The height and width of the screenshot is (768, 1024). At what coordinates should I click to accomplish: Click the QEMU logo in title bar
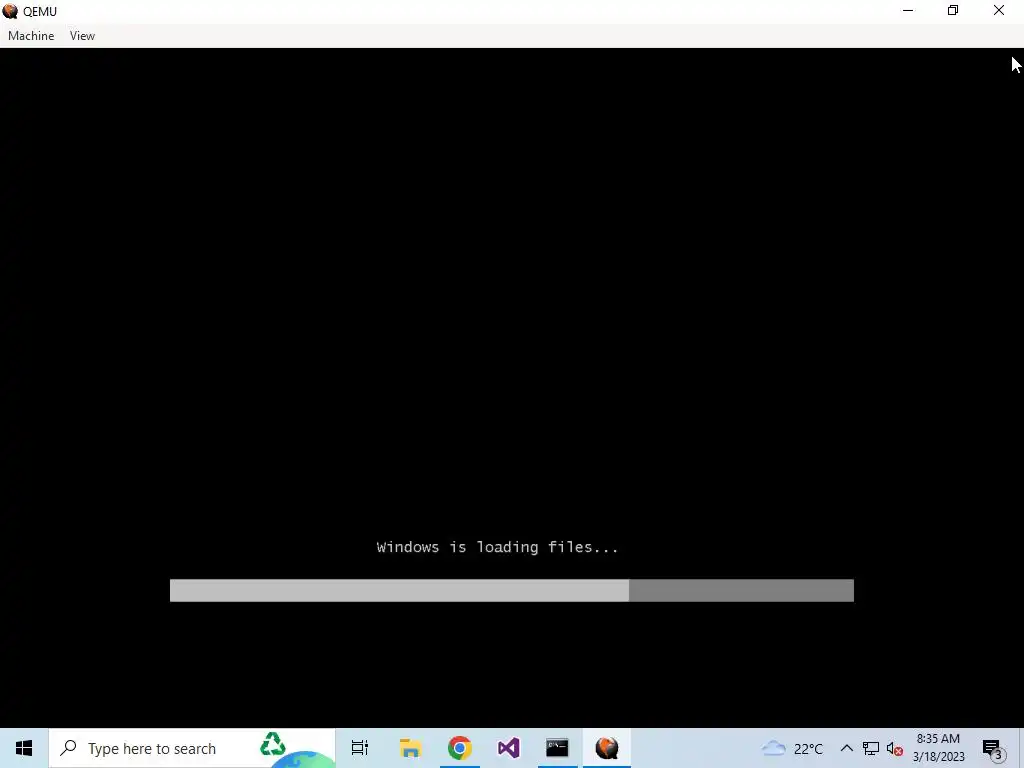pyautogui.click(x=10, y=11)
